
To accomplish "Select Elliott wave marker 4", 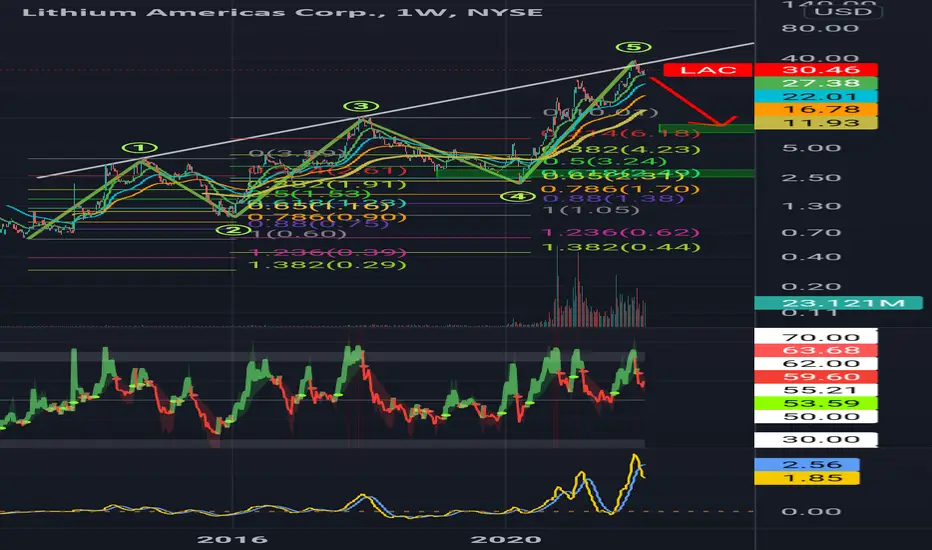I will [518, 196].
